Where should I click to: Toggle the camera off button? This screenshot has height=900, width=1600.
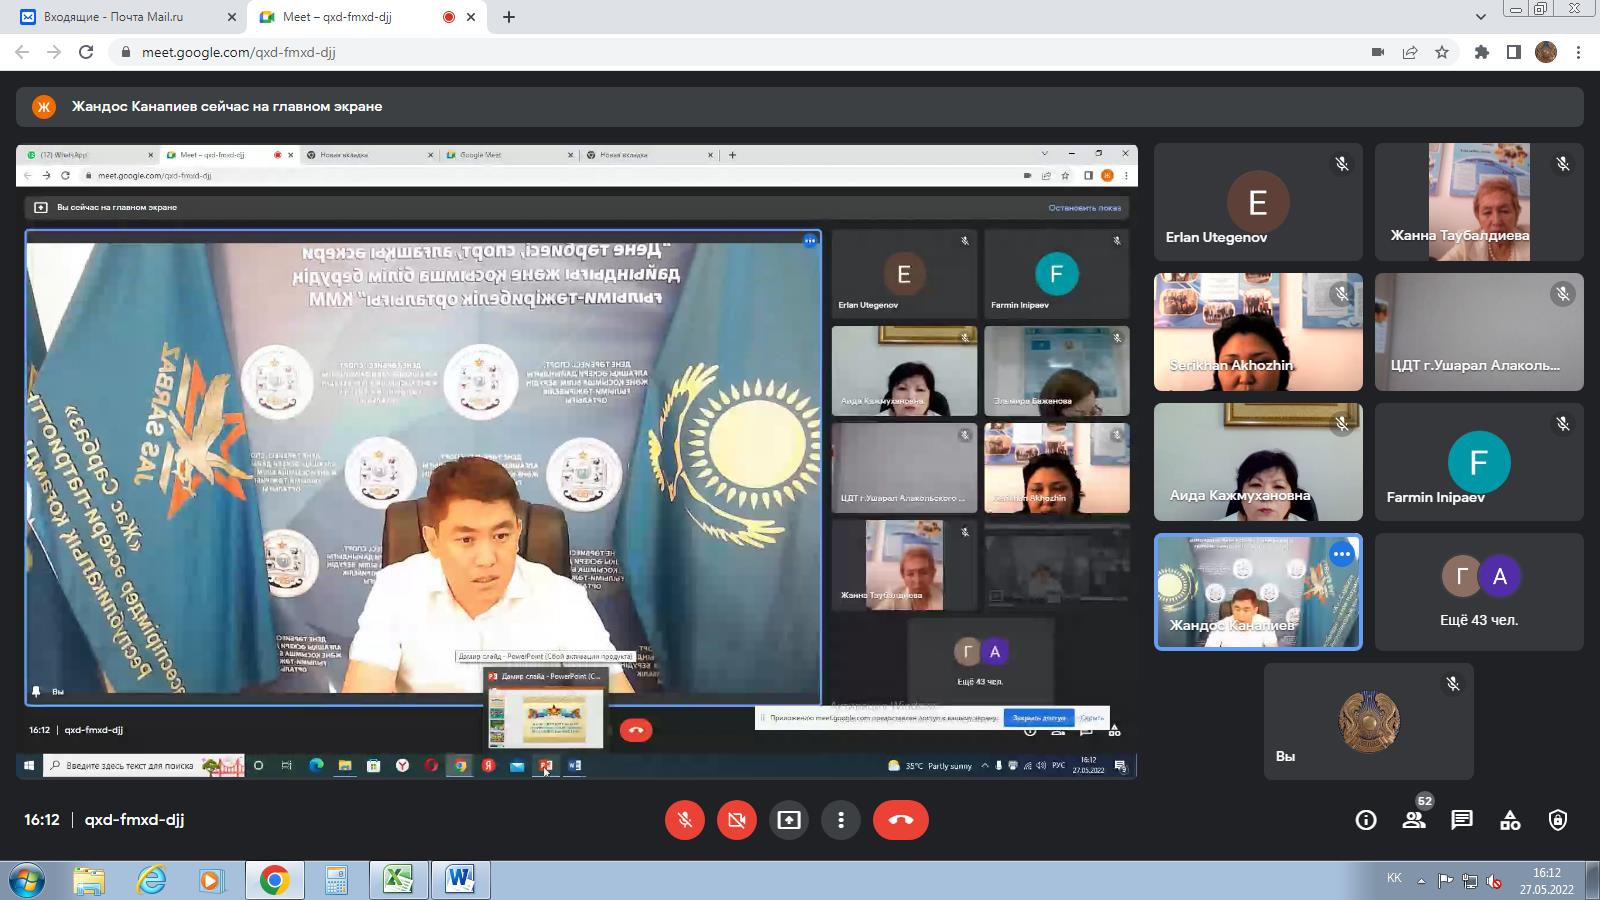737,820
